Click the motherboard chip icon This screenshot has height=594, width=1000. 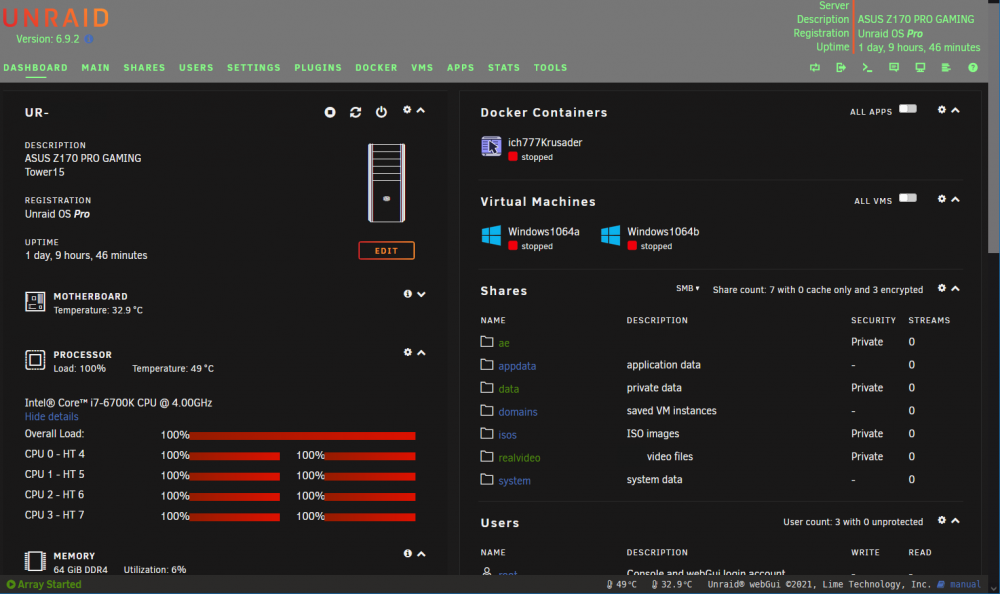pyautogui.click(x=35, y=302)
